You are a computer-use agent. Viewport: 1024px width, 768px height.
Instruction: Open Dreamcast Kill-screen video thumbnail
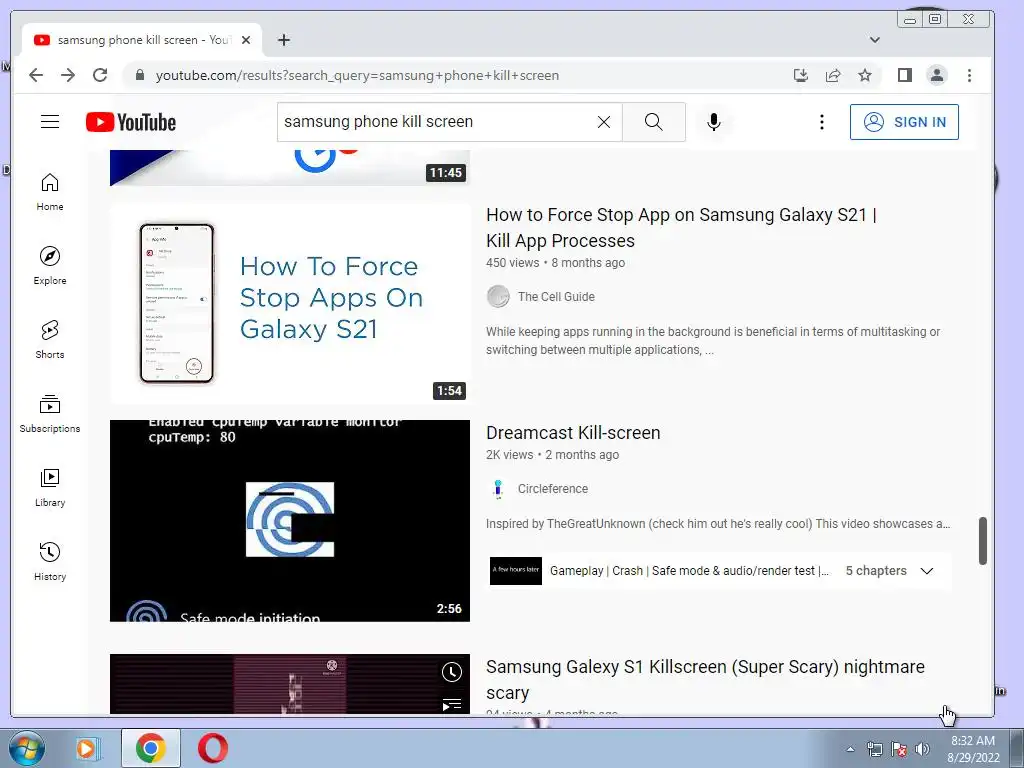pos(290,520)
